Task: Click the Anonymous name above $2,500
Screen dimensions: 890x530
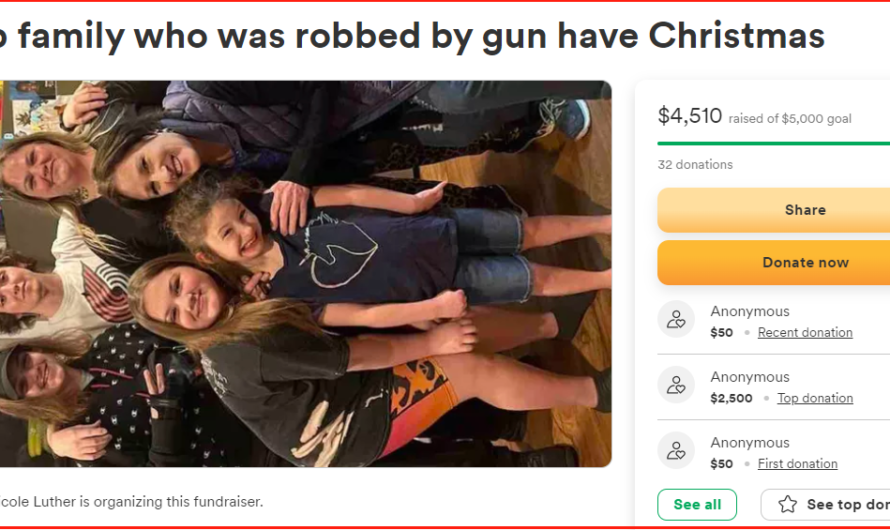Action: [750, 377]
